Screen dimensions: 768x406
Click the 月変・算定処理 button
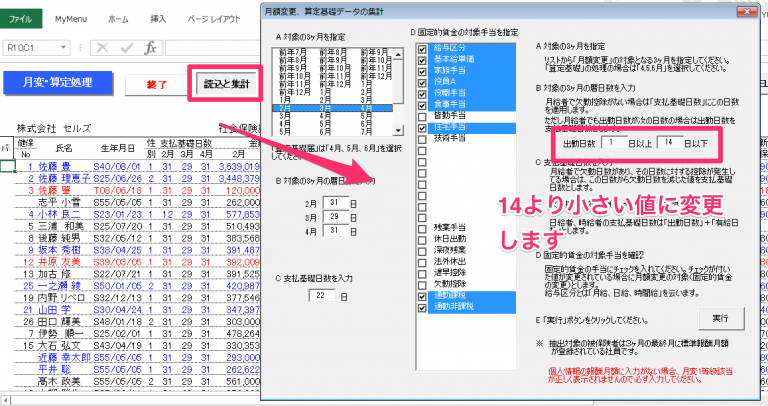click(x=58, y=83)
